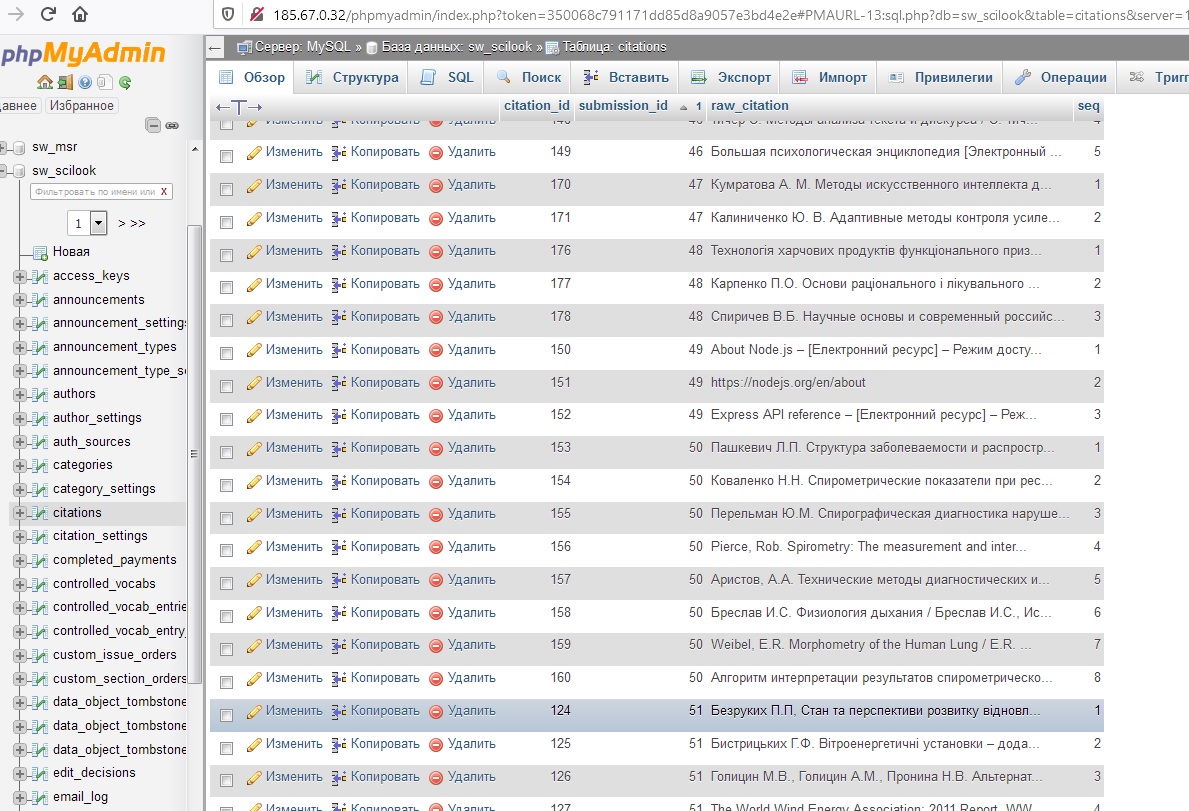Click the refresh navigation panel icon
Screen dimensions: 1189x811
pyautogui.click(x=124, y=82)
